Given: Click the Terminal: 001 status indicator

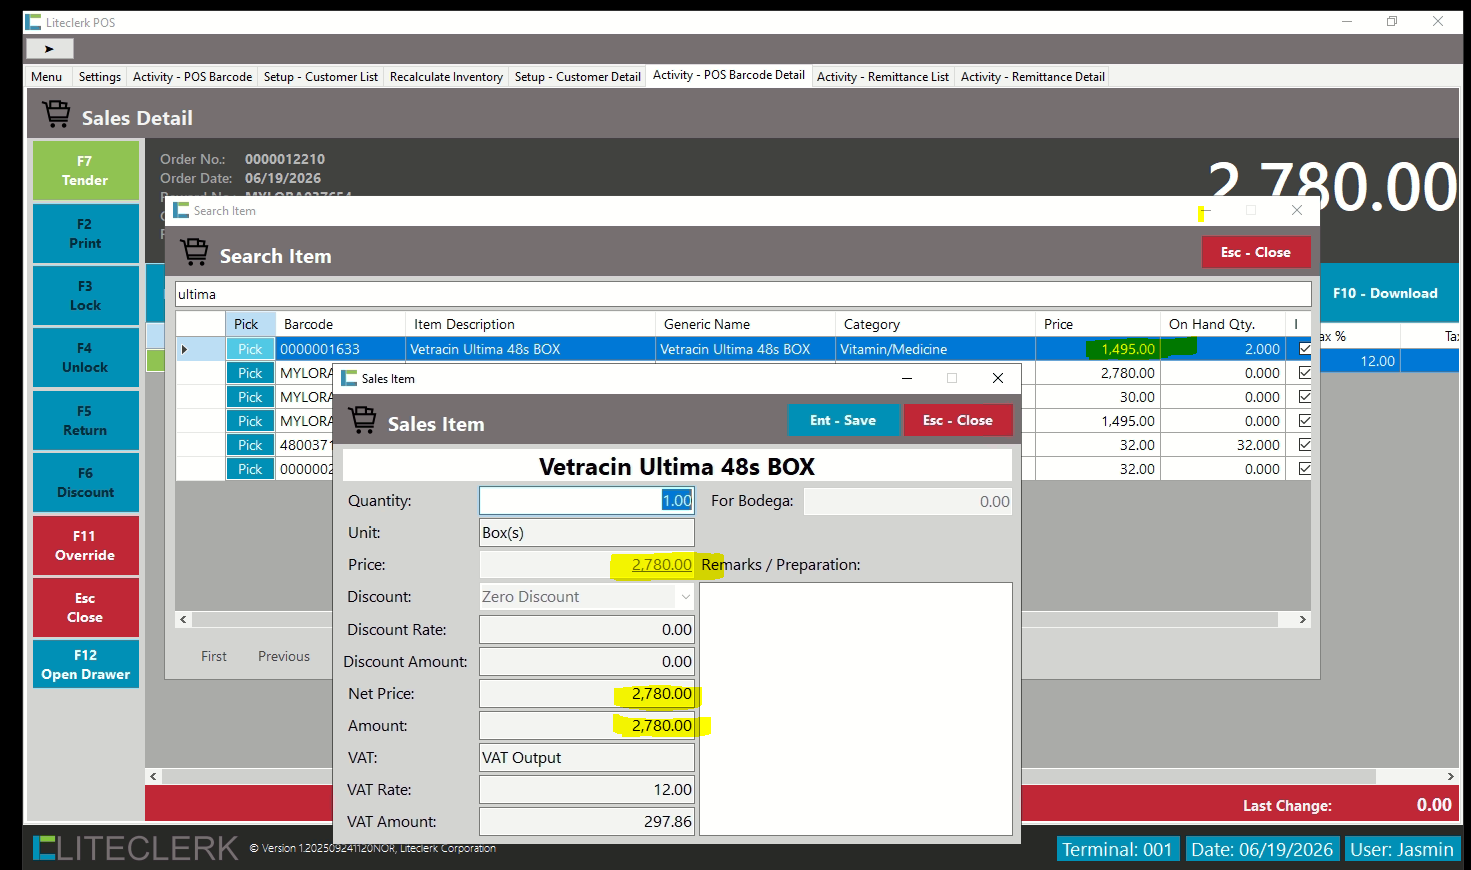Looking at the screenshot, I should [x=1117, y=849].
